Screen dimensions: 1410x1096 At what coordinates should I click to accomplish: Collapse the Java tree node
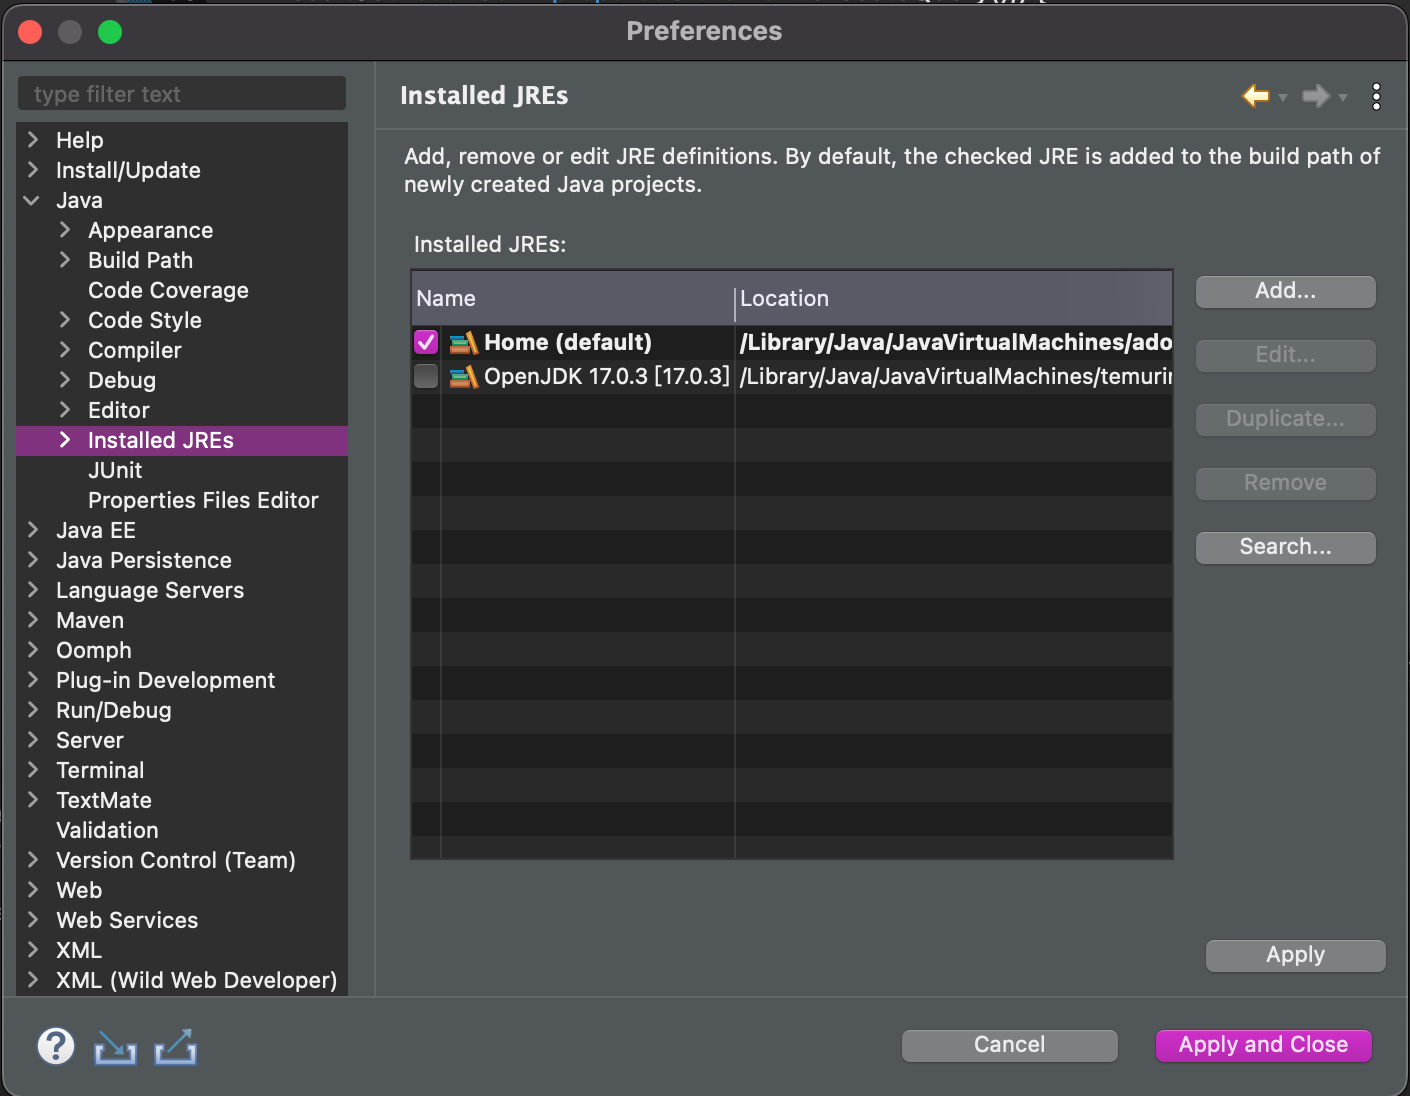pyautogui.click(x=33, y=200)
